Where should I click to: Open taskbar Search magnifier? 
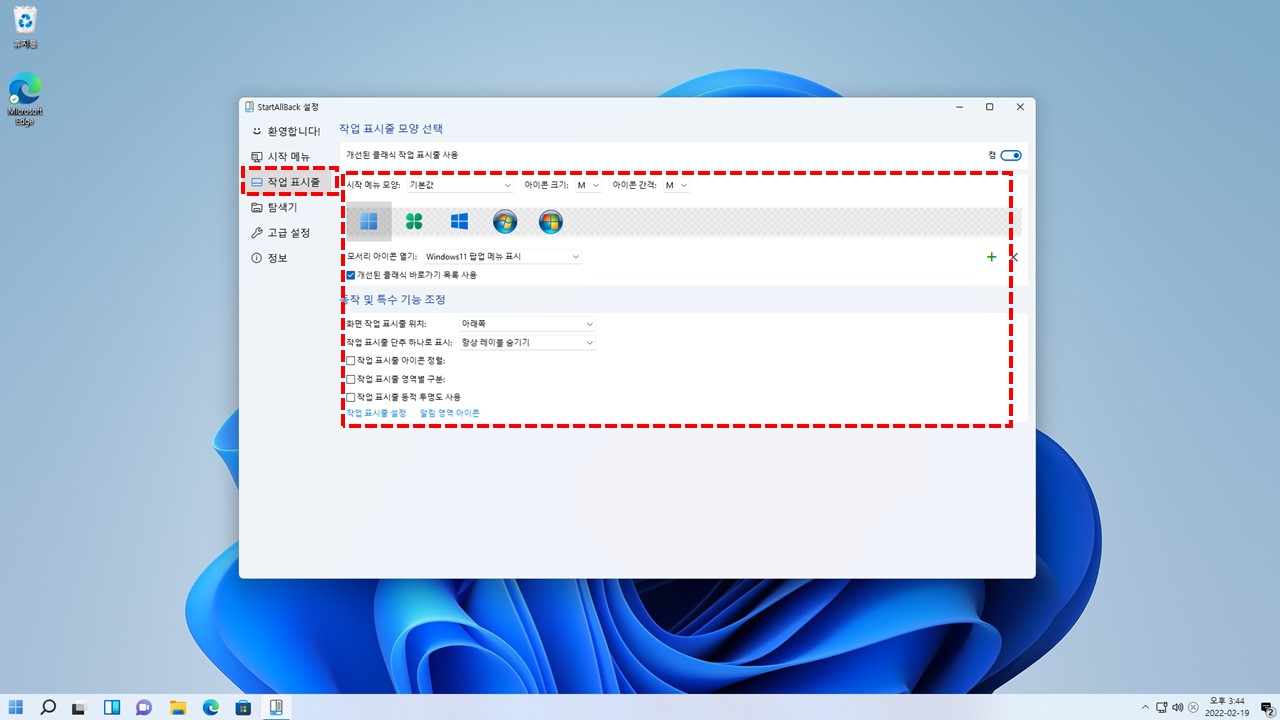tap(48, 707)
